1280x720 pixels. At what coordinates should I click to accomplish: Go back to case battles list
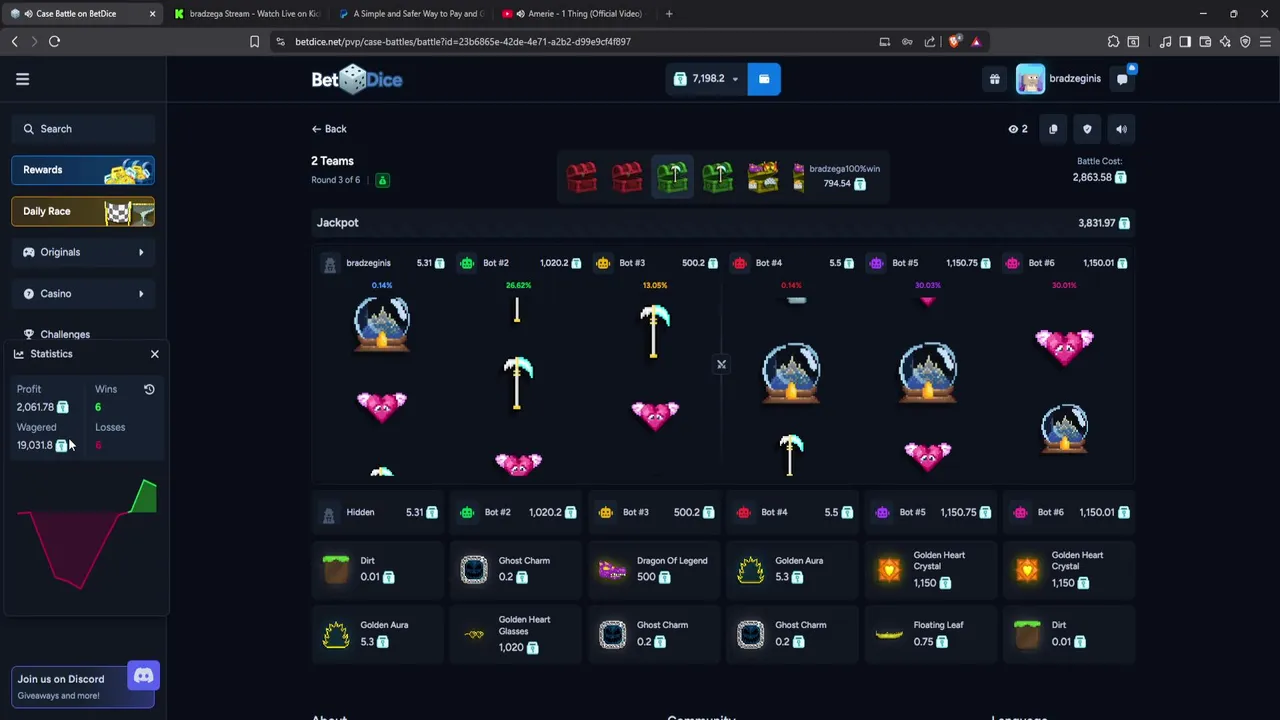click(329, 129)
